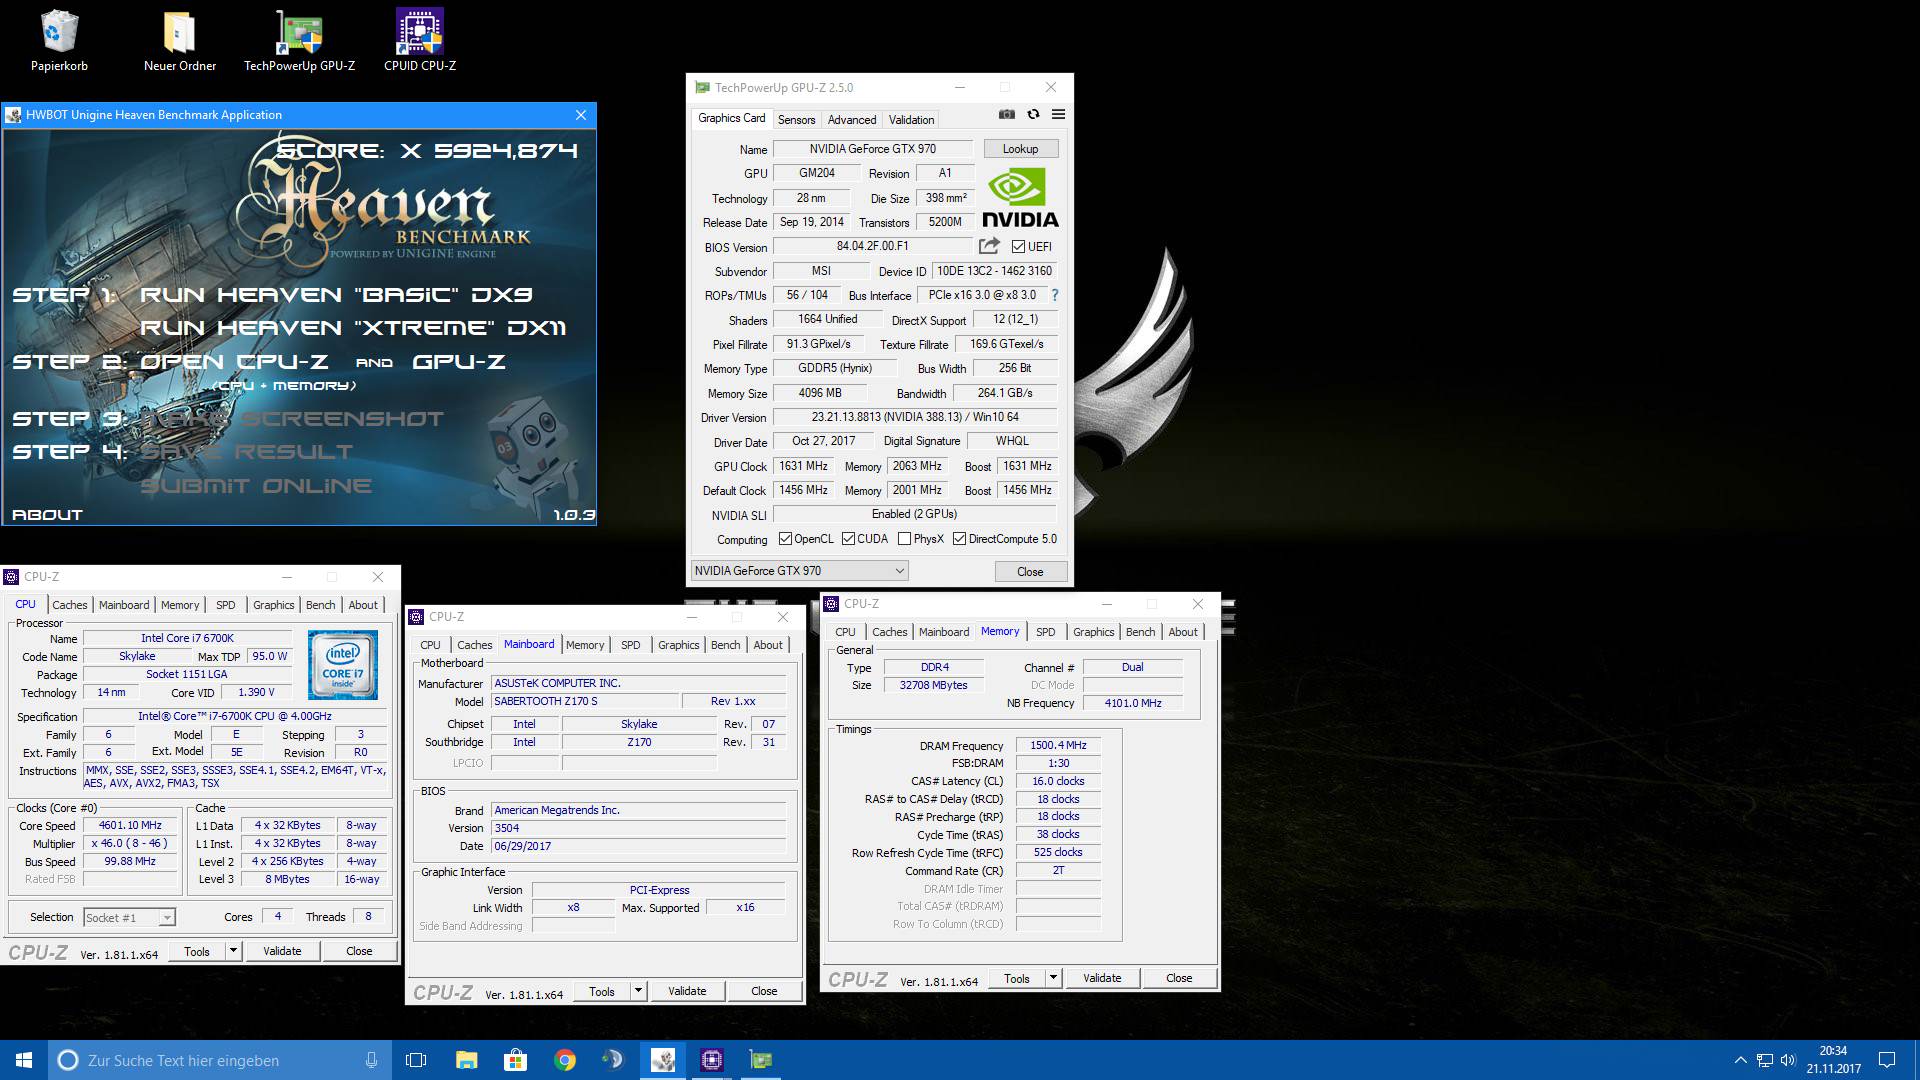Screen dimensions: 1920x1080
Task: Click Tools button in CPU tab window
Action: tap(197, 951)
